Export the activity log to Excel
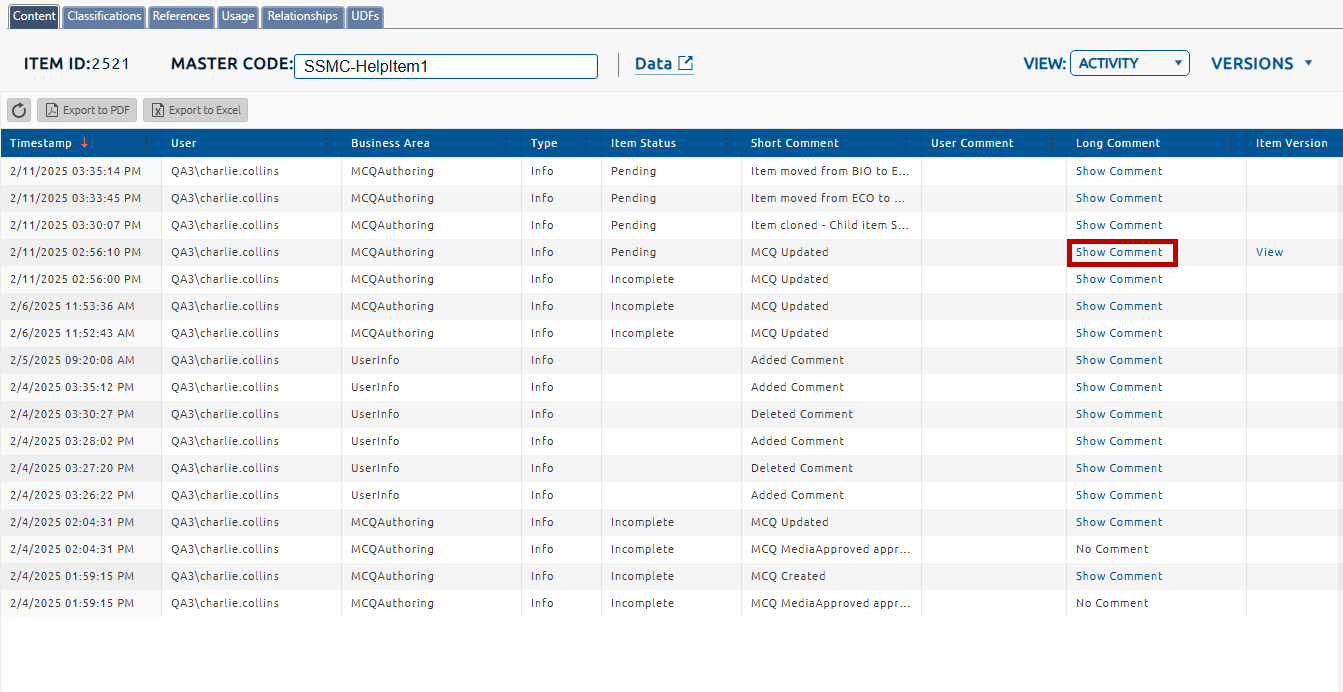Image resolution: width=1343 pixels, height=692 pixels. pyautogui.click(x=195, y=110)
